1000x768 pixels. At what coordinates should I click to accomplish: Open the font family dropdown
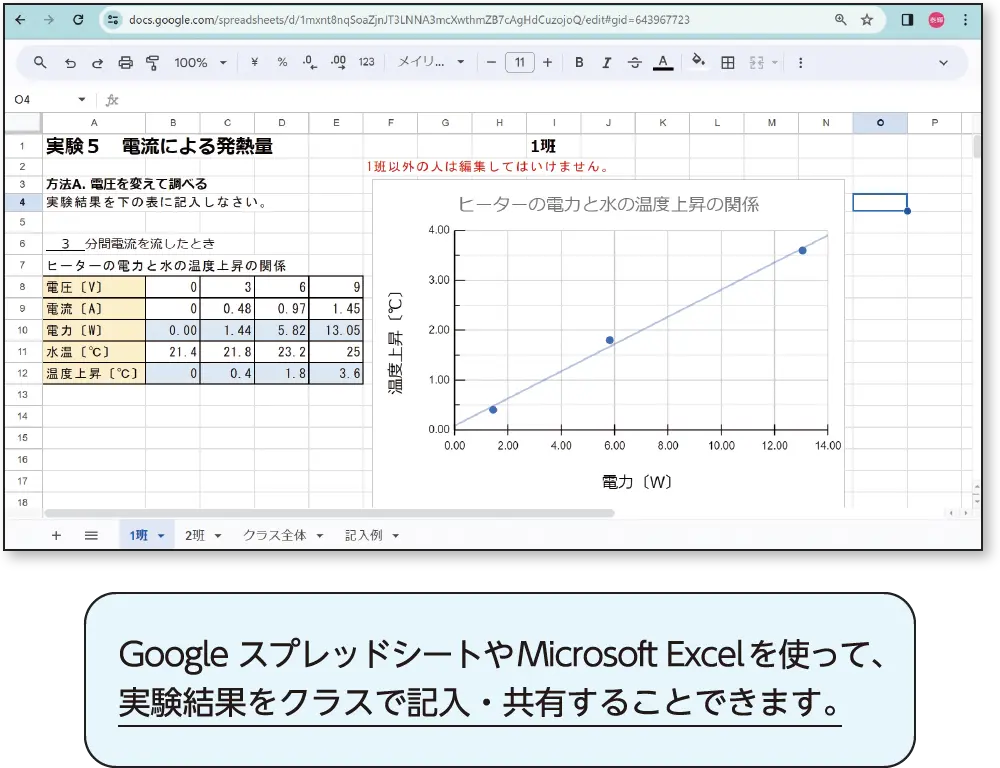[431, 63]
